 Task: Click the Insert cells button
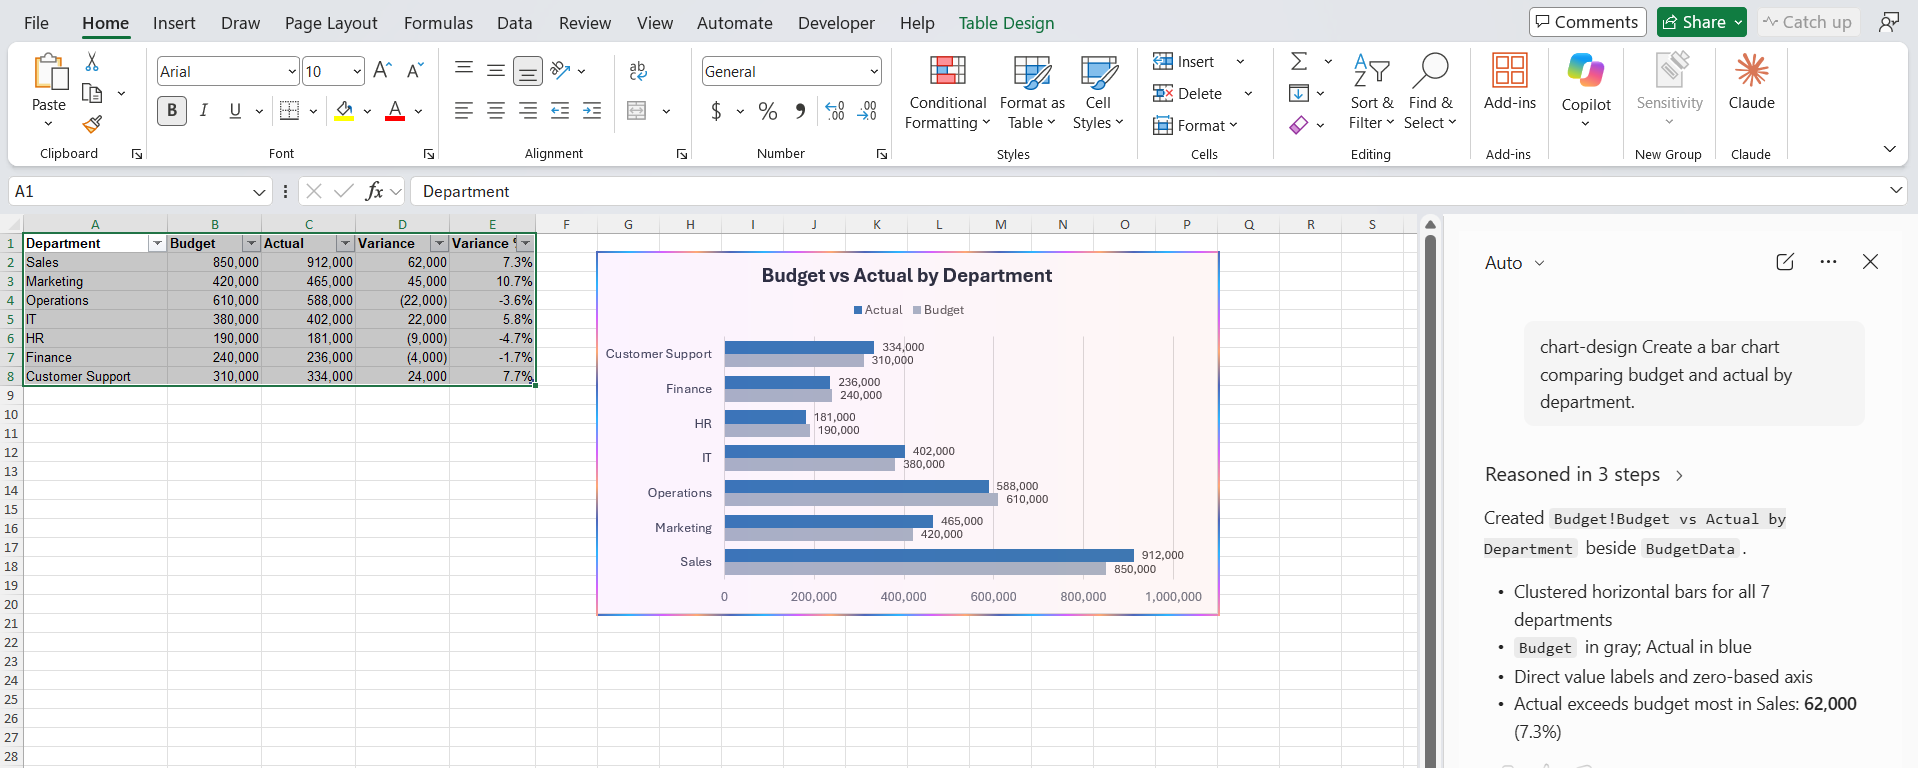pos(1184,61)
